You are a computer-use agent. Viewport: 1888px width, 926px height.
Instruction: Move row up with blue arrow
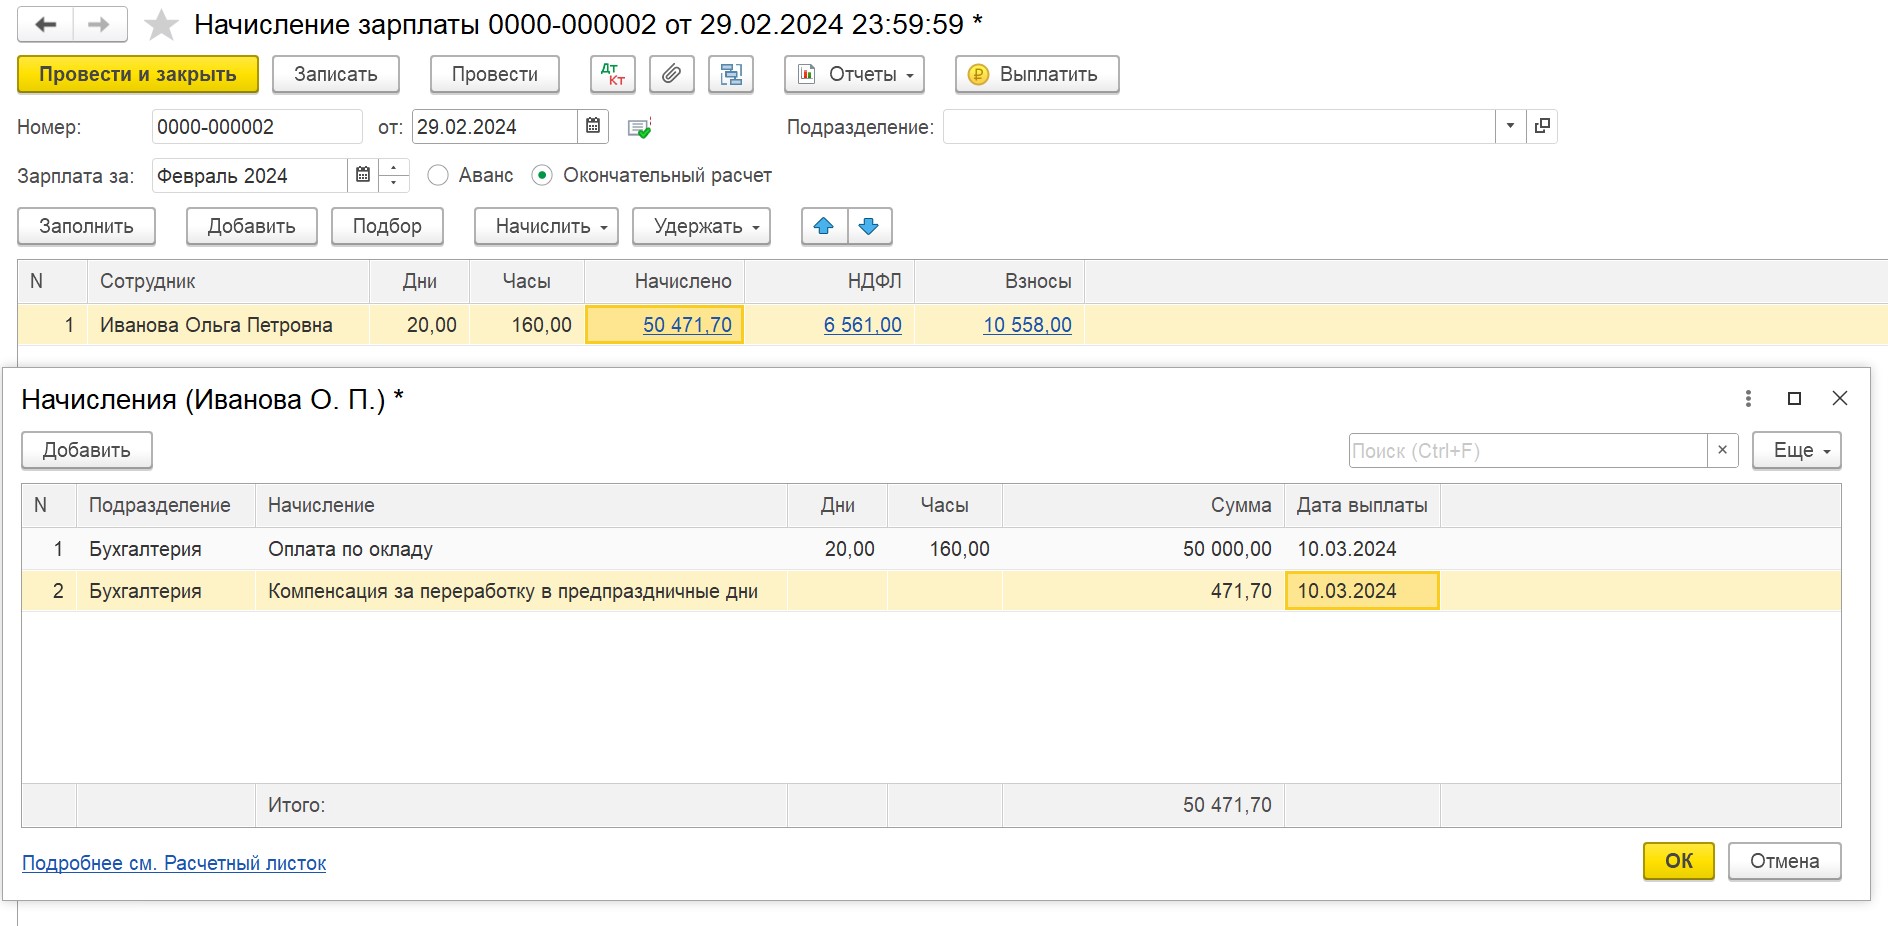click(824, 226)
